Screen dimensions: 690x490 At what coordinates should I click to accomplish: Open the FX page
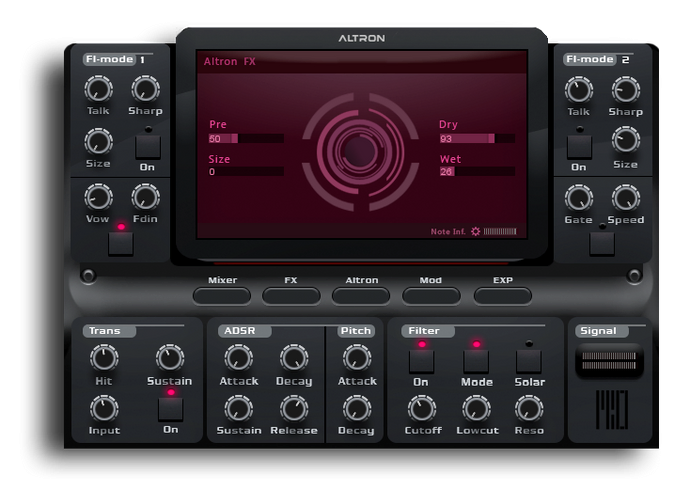291,296
